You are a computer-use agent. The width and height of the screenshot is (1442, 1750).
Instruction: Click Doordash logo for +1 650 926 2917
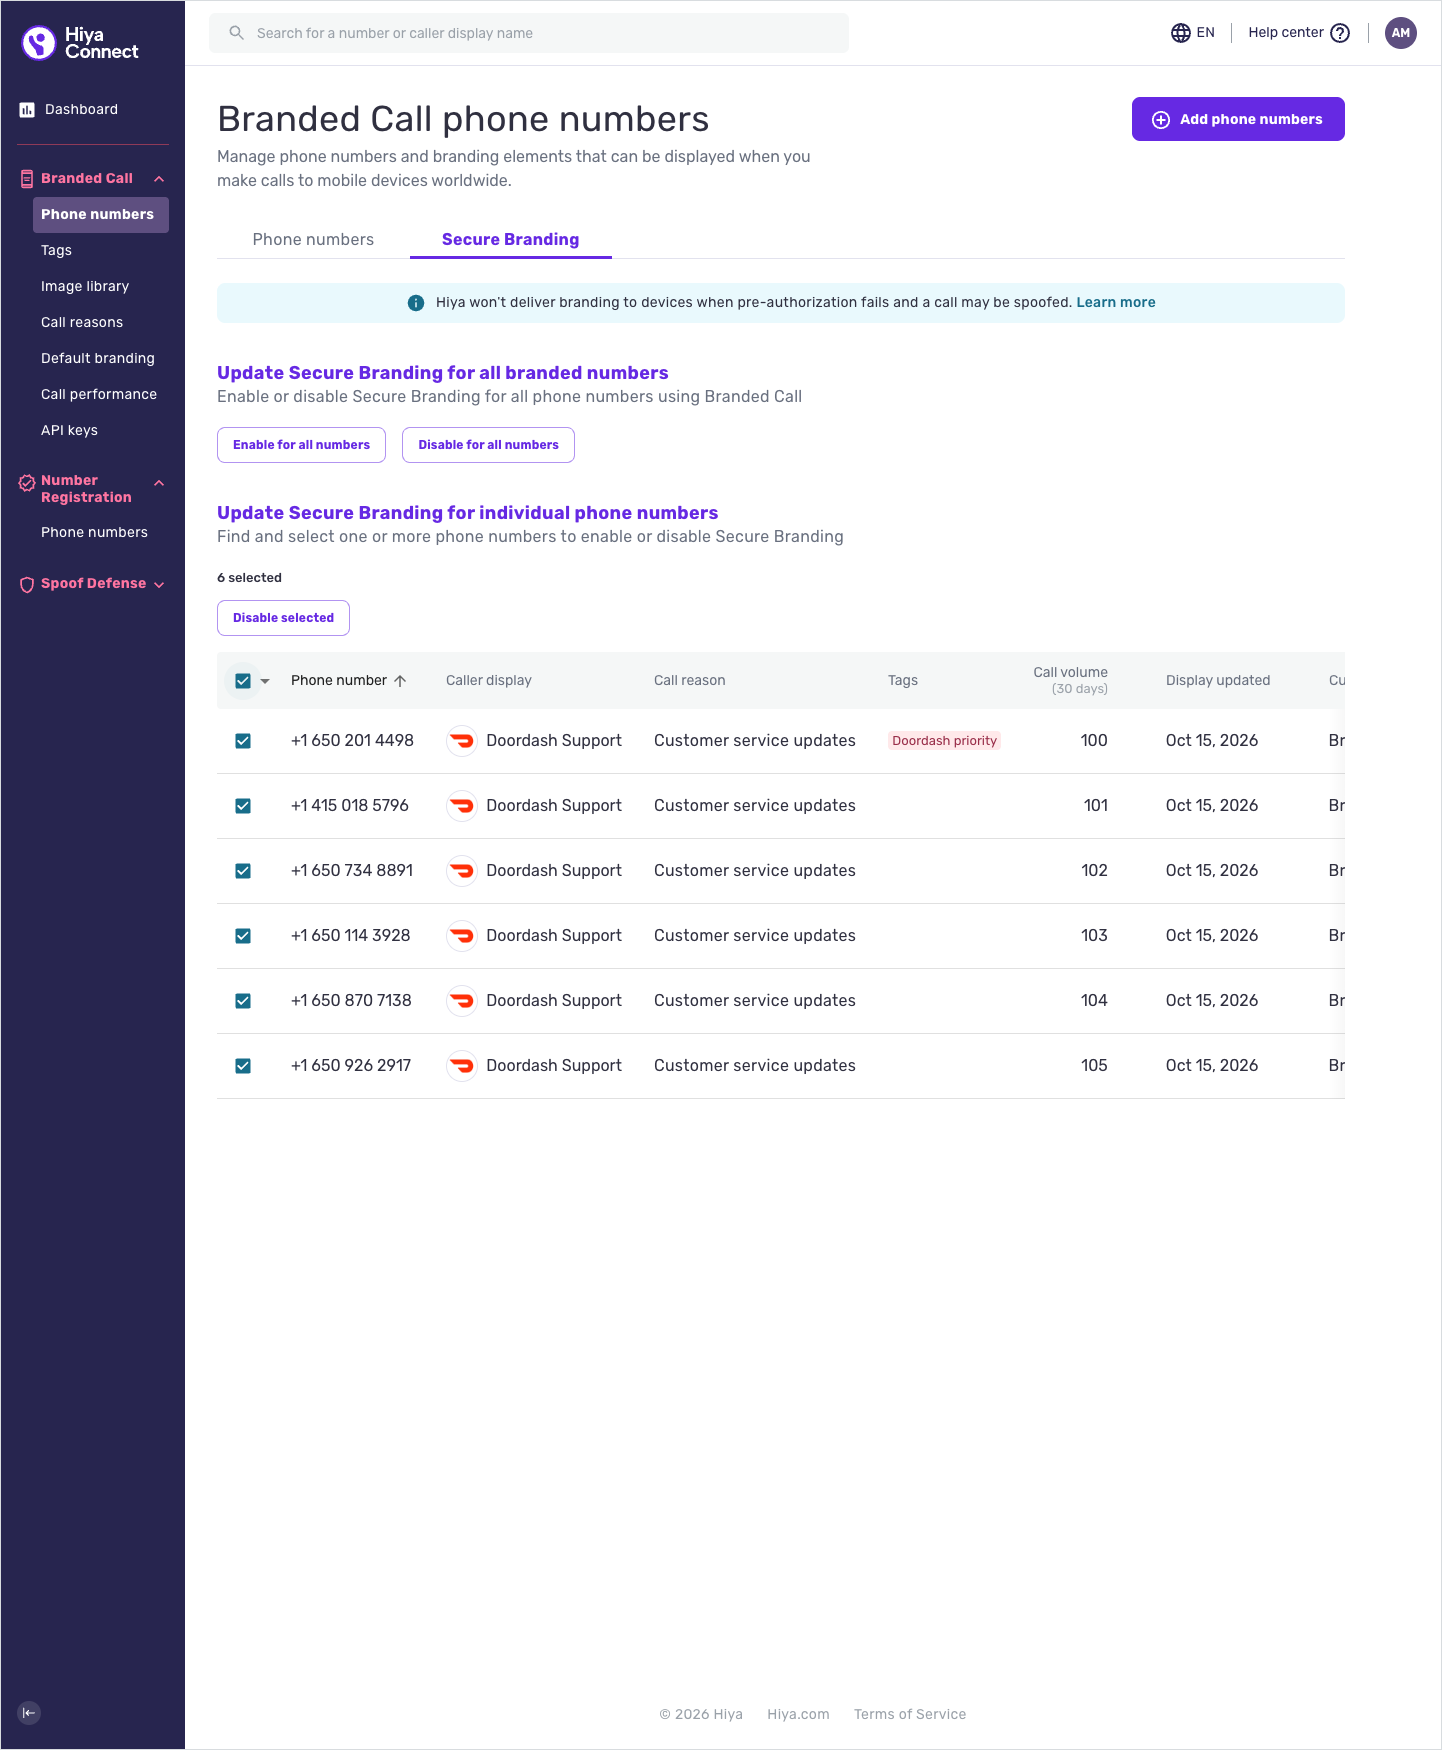point(461,1066)
